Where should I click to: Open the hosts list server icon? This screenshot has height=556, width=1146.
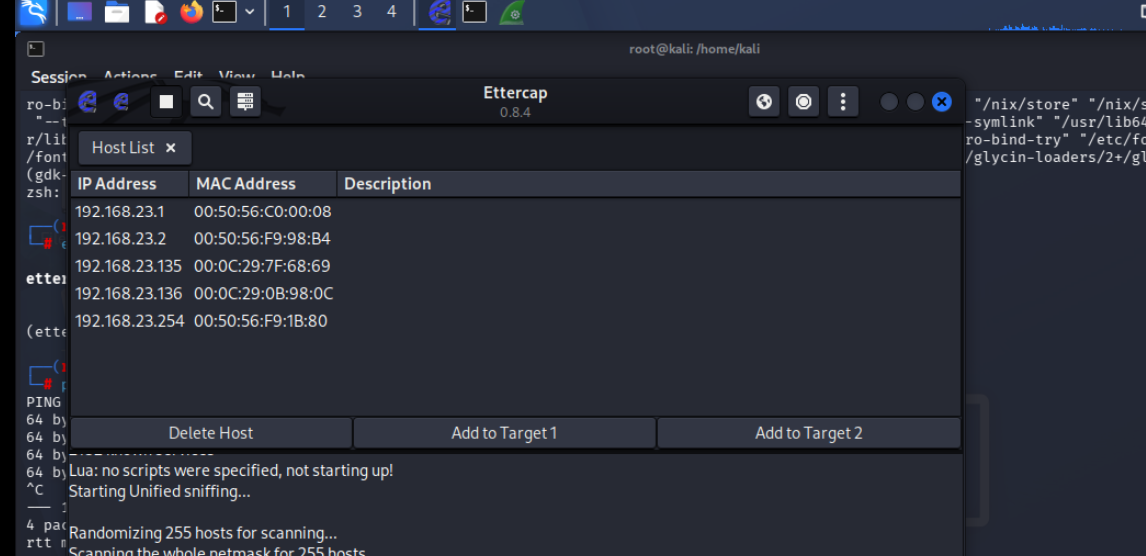(x=245, y=102)
